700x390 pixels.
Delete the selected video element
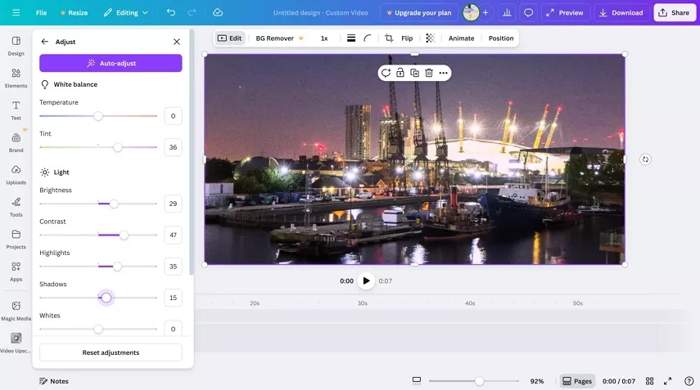(x=429, y=73)
